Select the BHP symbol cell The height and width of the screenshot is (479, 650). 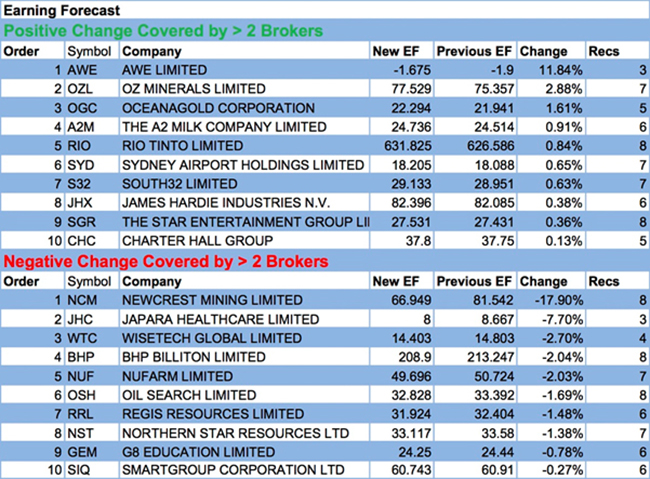point(82,357)
